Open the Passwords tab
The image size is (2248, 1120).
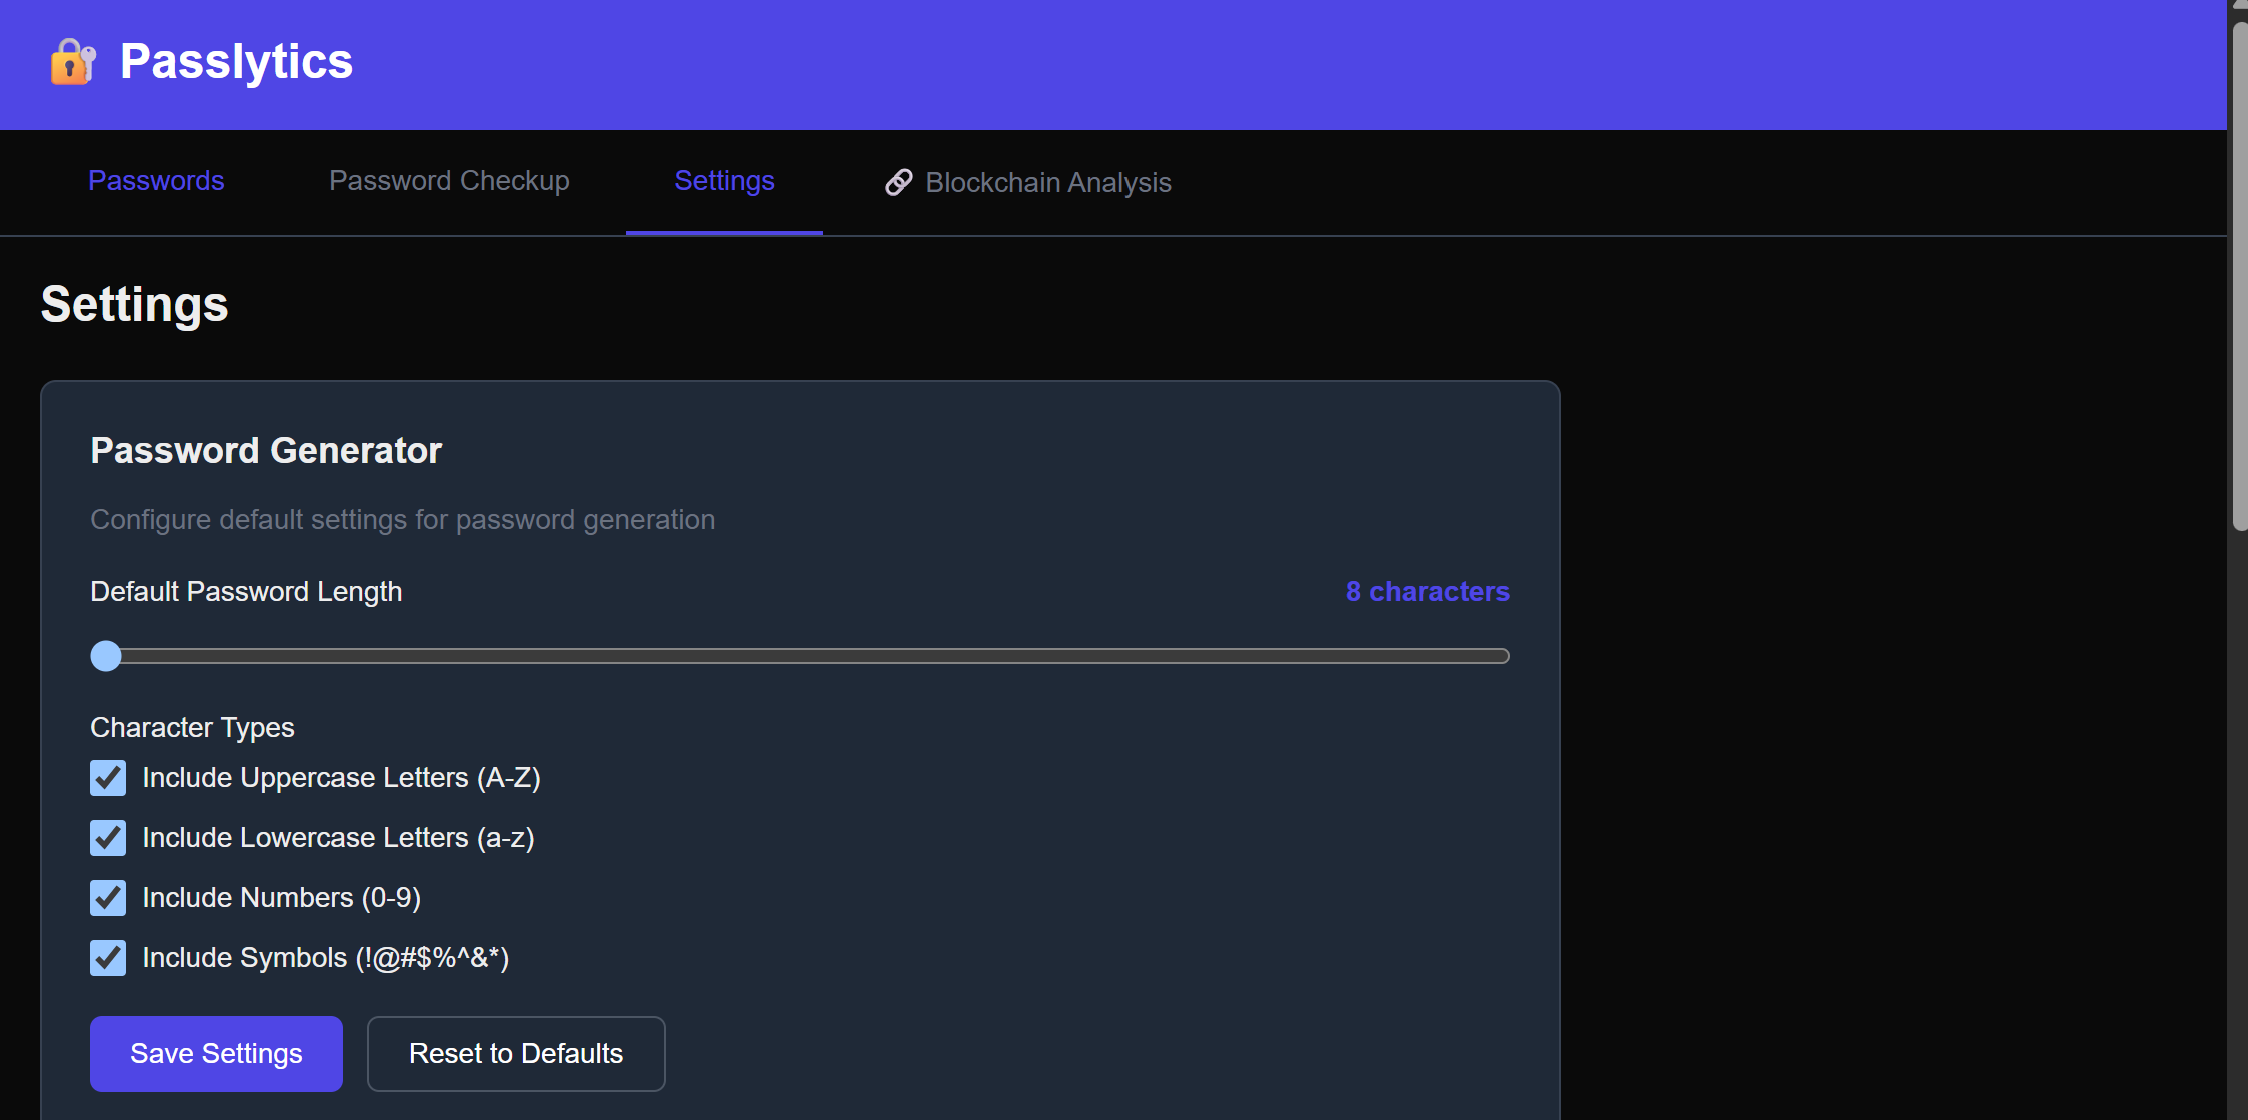156,181
